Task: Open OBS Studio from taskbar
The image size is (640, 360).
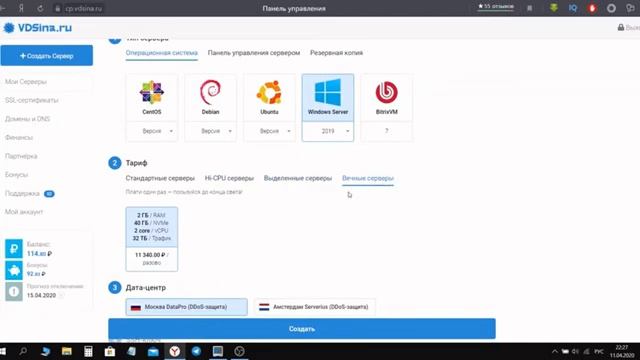Action: [x=240, y=351]
